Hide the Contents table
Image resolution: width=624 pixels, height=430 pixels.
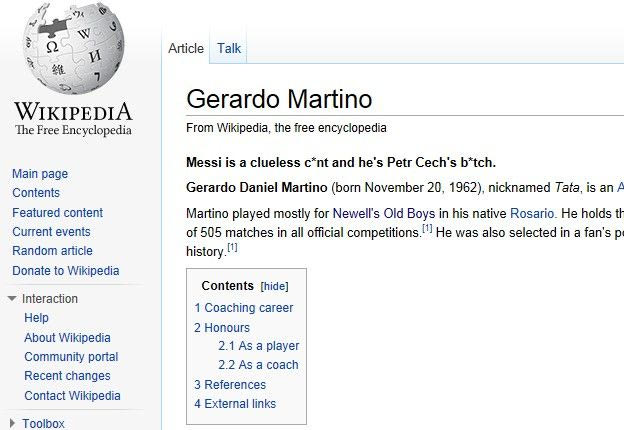coord(274,286)
